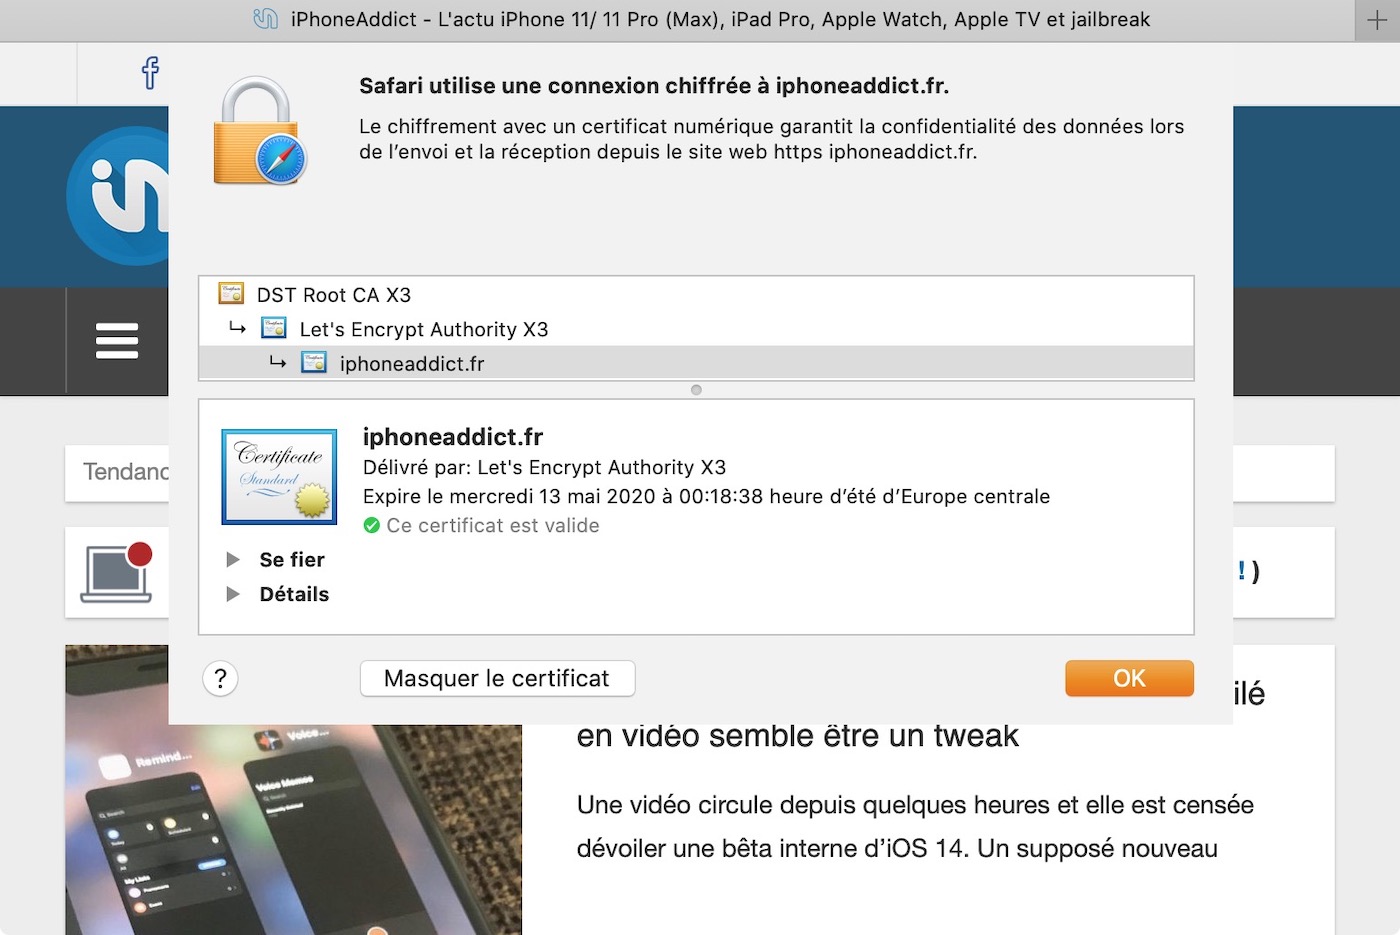Expand the Se fier disclosure triangle
1400x935 pixels.
[233, 559]
